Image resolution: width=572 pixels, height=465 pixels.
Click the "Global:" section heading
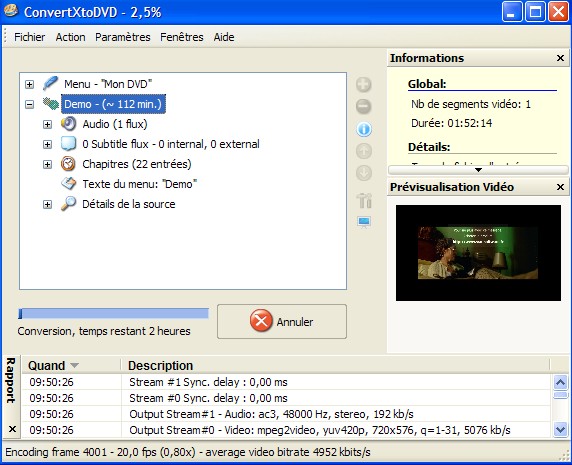[x=427, y=84]
